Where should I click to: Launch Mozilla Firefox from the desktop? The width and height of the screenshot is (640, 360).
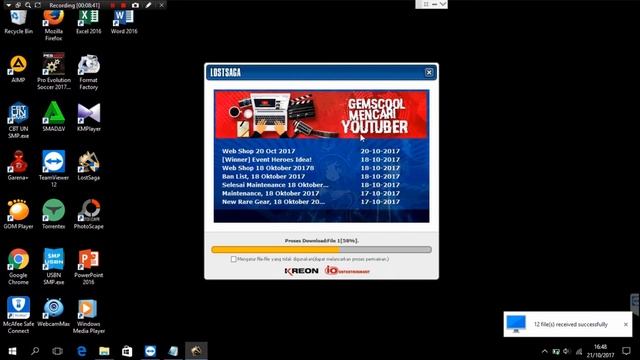click(x=53, y=25)
